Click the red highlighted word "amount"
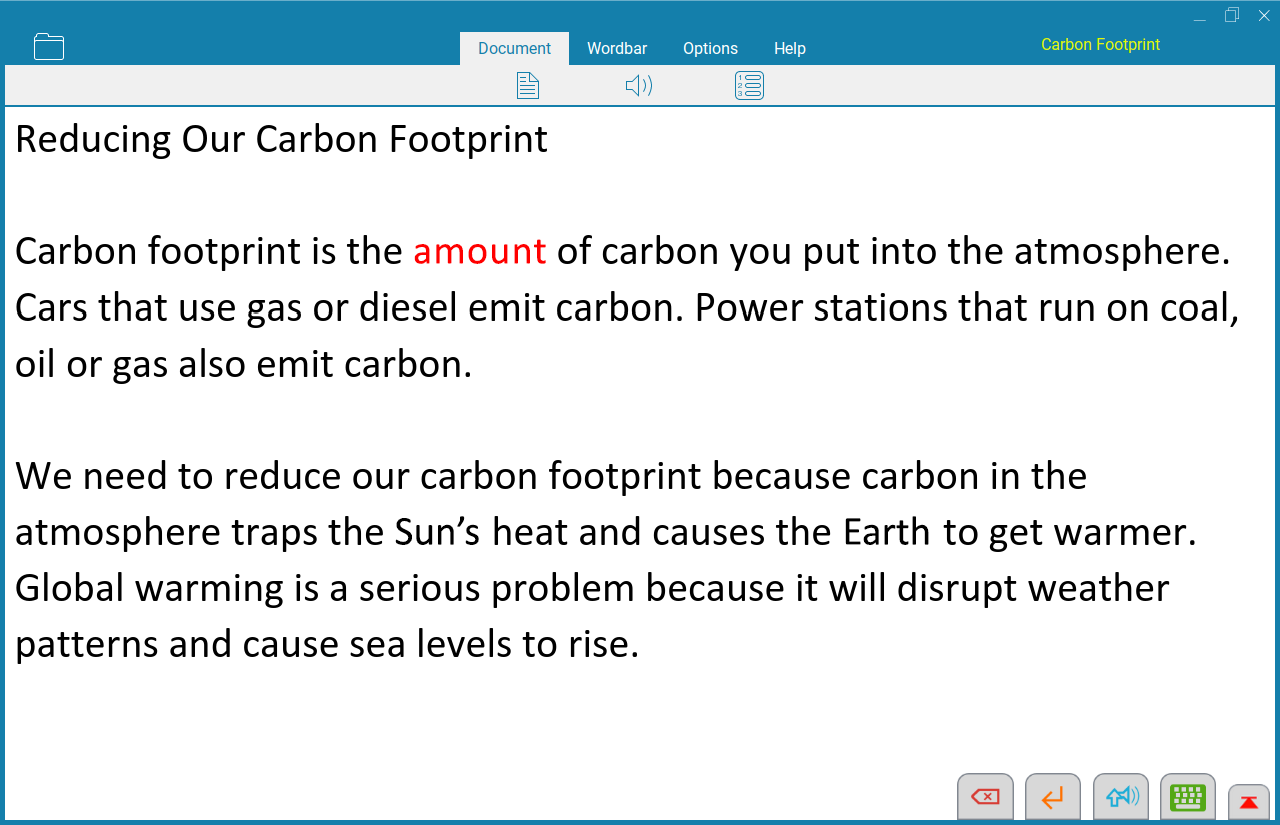The height and width of the screenshot is (825, 1280). [x=479, y=251]
